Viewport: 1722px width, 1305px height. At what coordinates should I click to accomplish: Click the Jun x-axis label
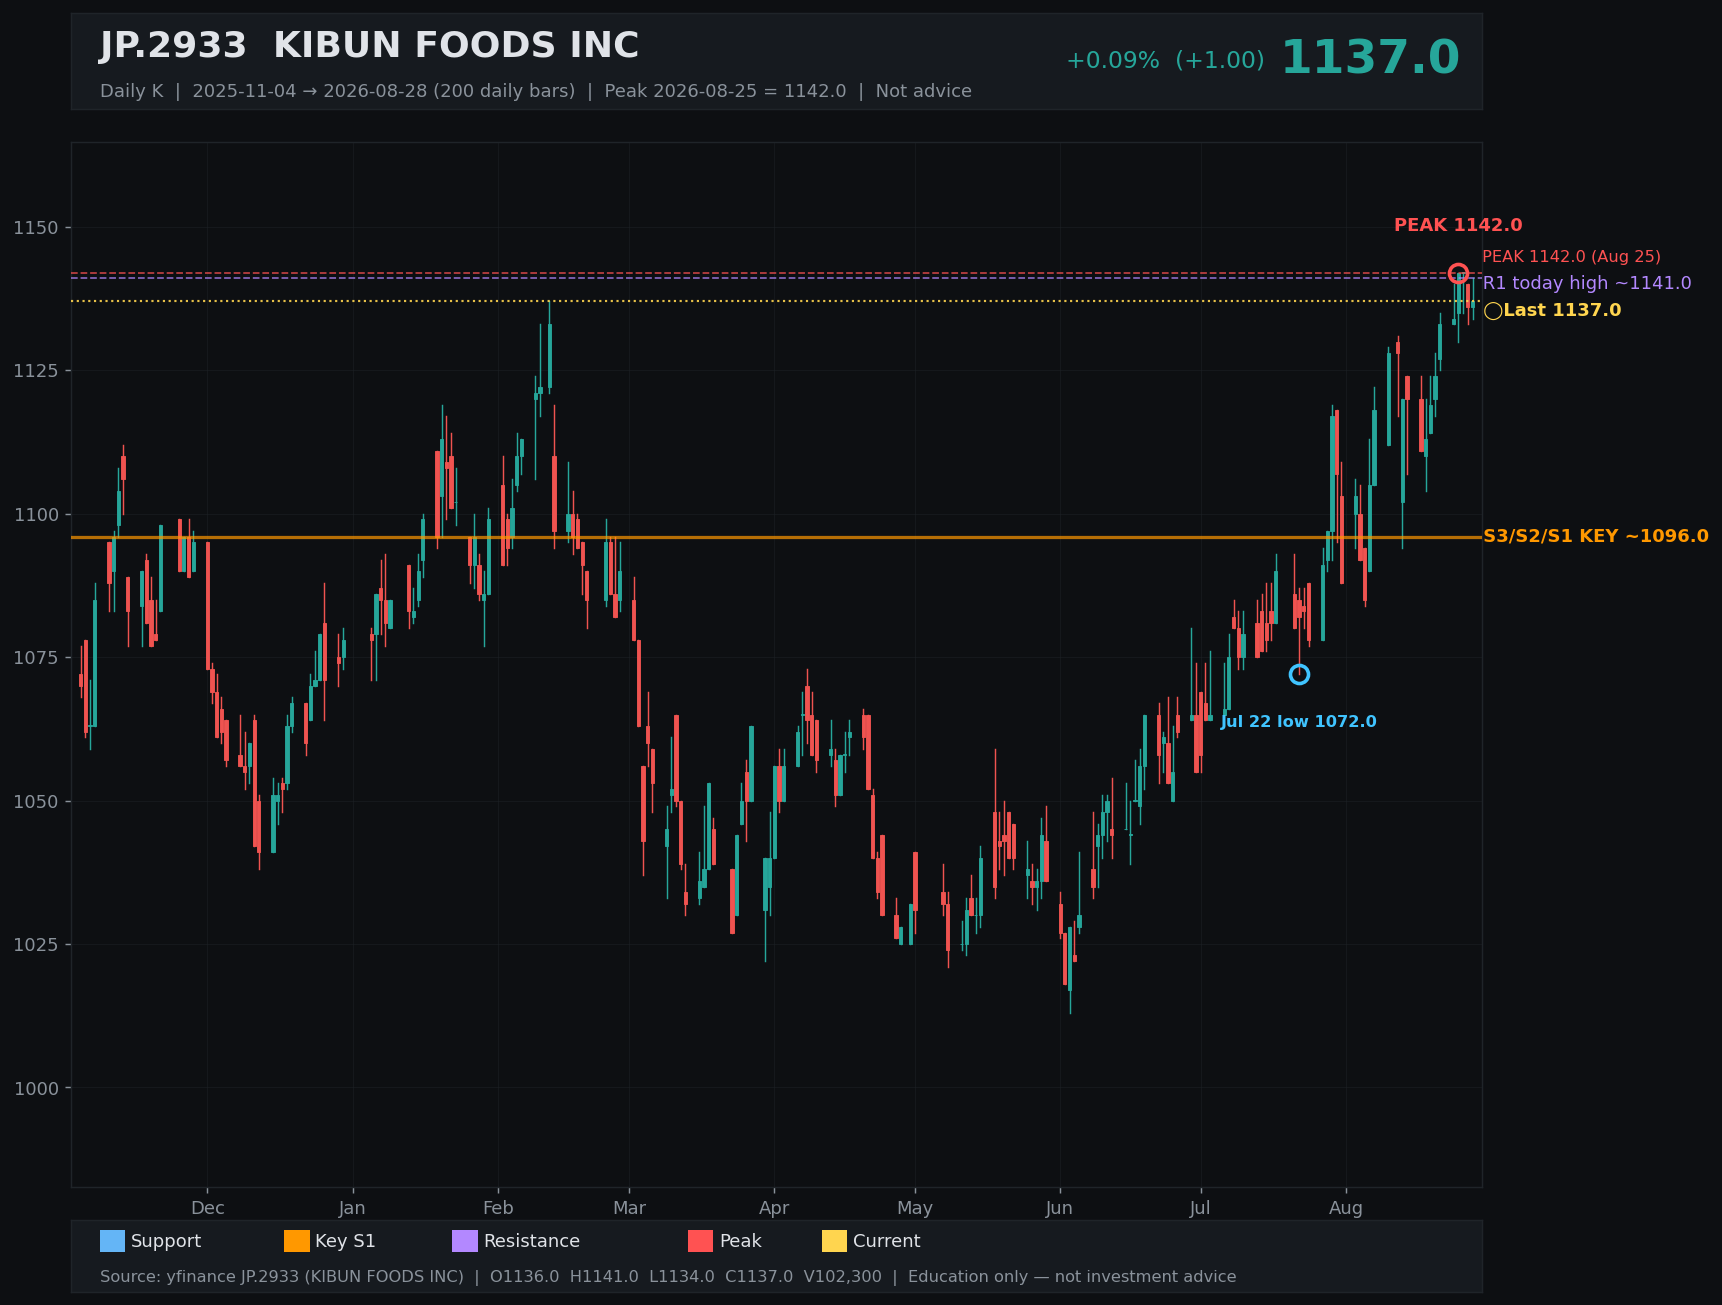pyautogui.click(x=1059, y=1208)
